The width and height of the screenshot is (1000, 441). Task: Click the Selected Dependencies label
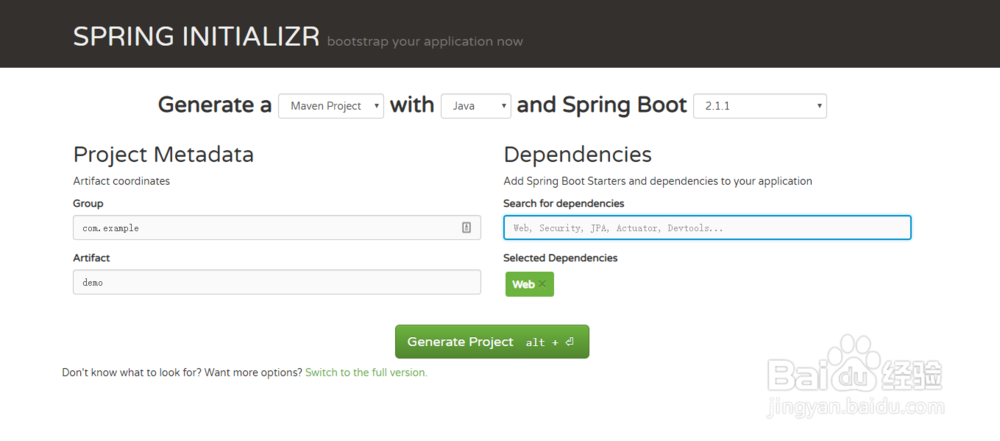coord(560,258)
